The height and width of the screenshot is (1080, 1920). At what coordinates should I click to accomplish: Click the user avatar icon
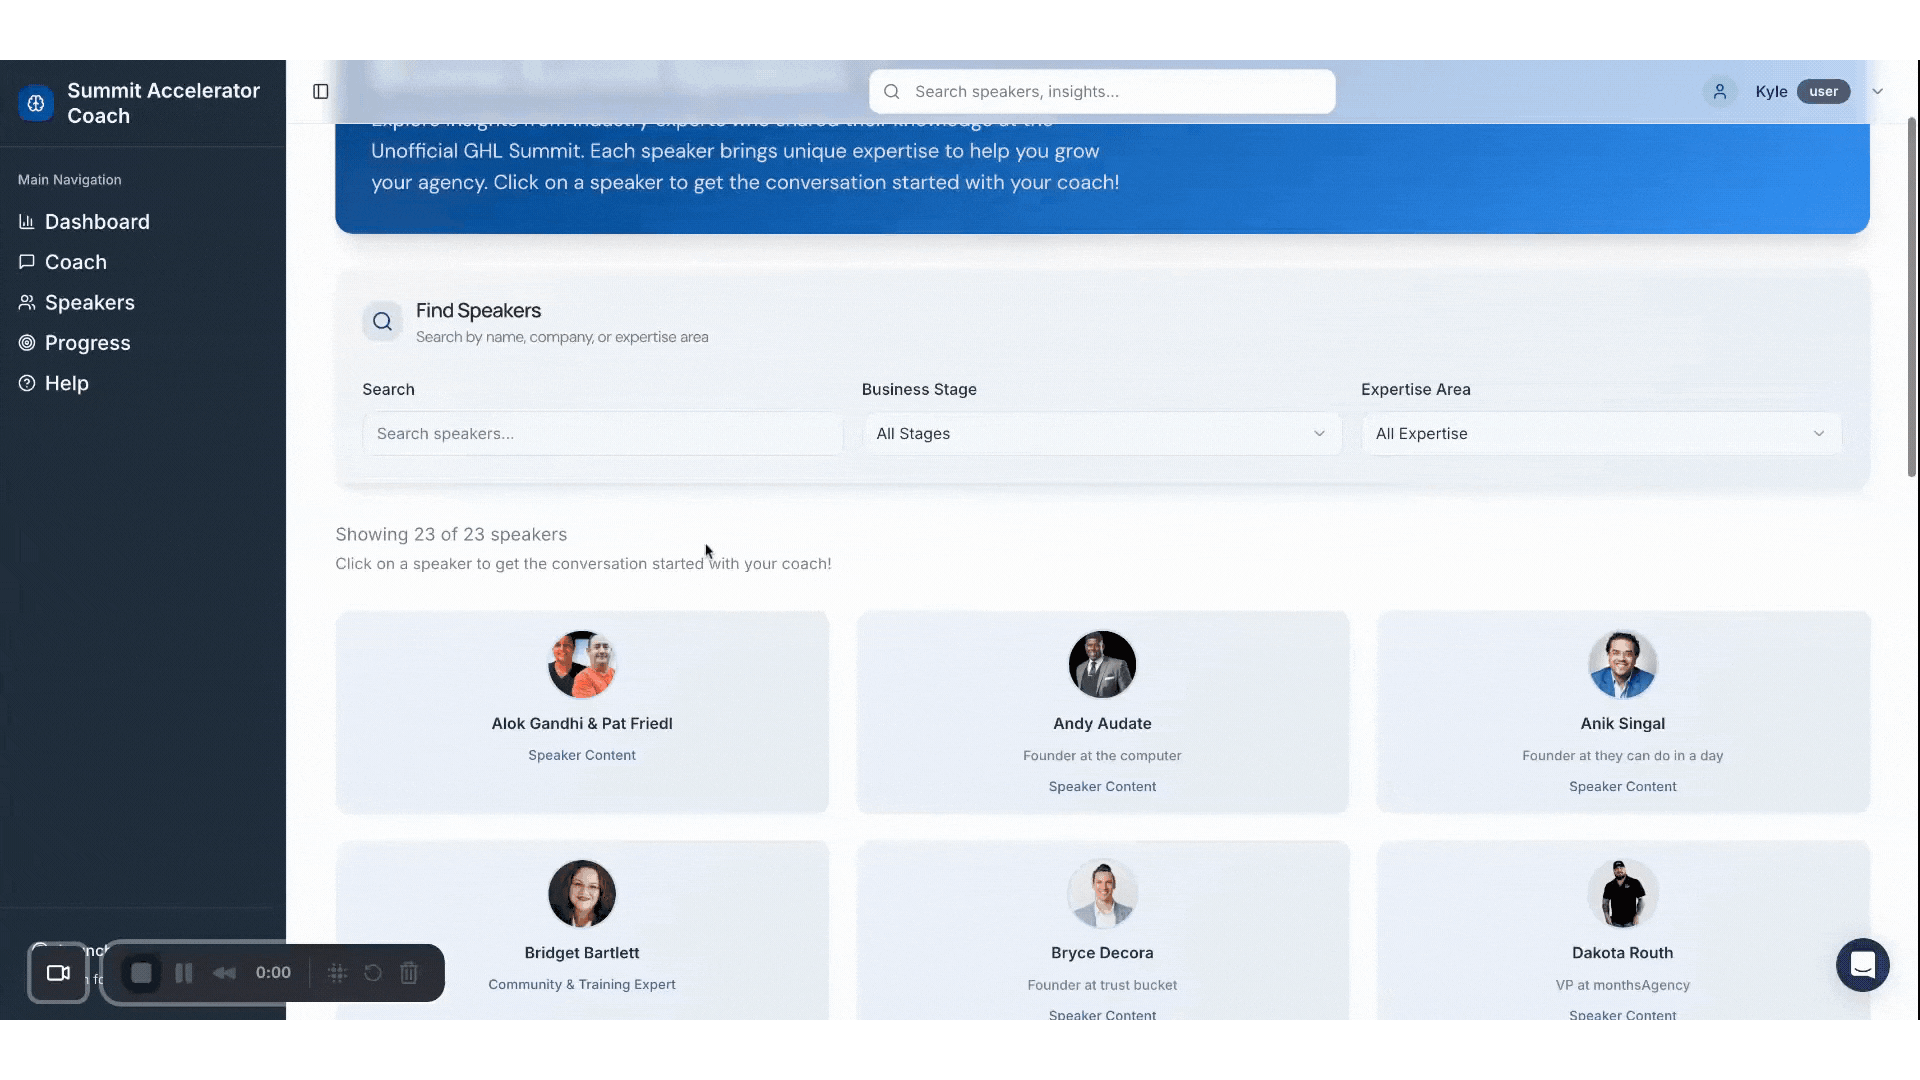[x=1719, y=92]
